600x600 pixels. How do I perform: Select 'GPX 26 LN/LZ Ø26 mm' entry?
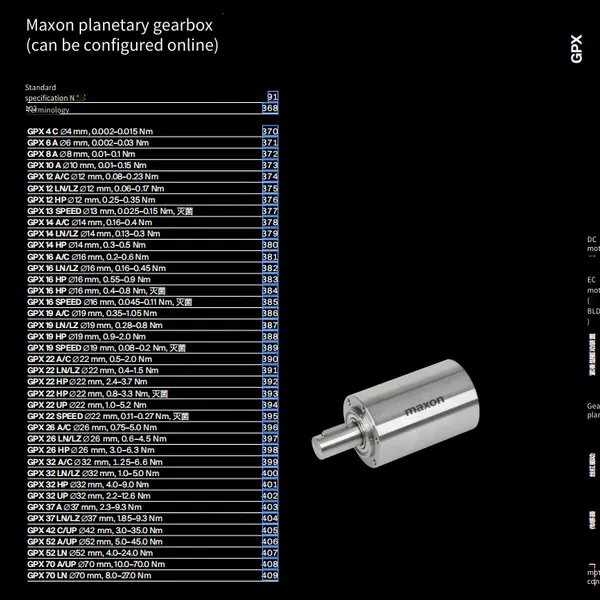click(x=97, y=439)
